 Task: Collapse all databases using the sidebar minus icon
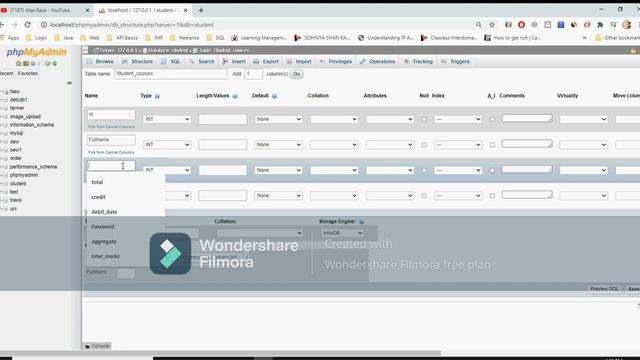(x=69, y=83)
